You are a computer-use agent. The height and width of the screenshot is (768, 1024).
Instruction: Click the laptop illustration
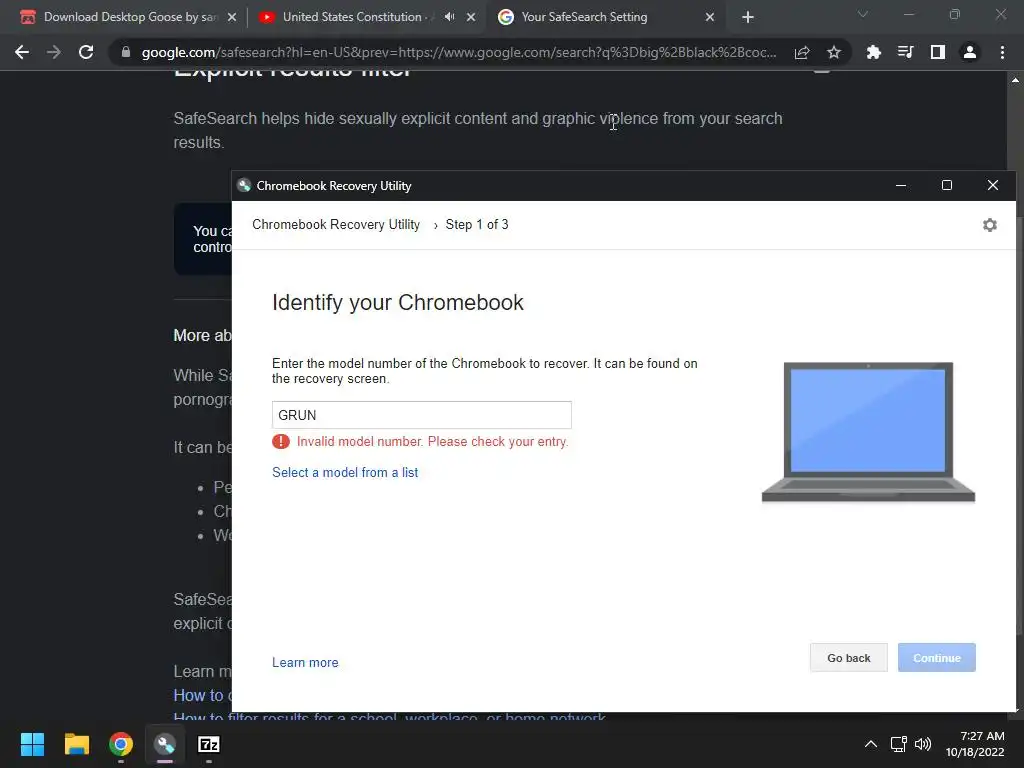(x=868, y=432)
